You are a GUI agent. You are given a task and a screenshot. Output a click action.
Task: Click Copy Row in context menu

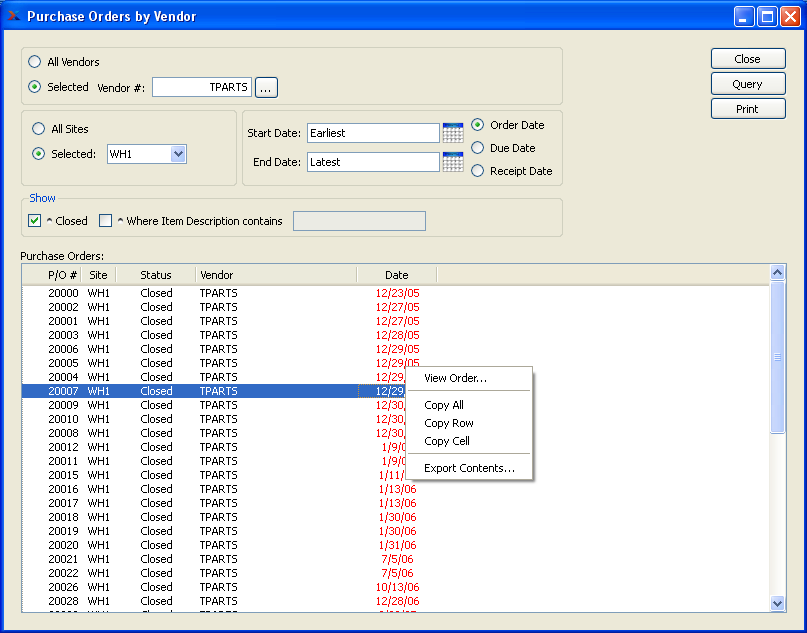pyautogui.click(x=449, y=423)
